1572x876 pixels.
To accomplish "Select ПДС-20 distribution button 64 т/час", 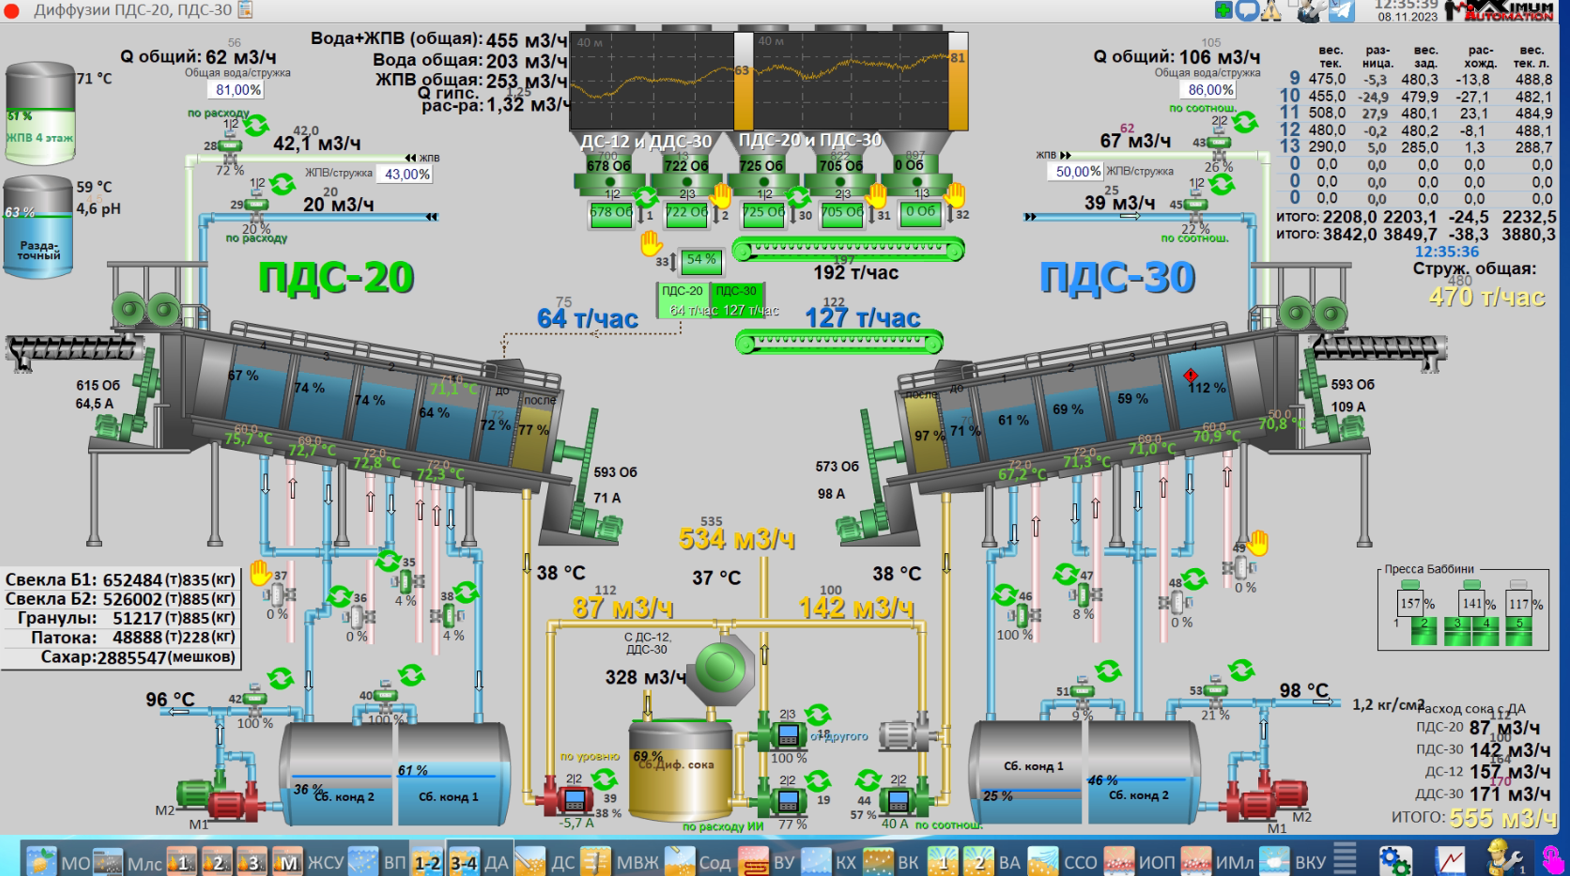I will pyautogui.click(x=682, y=300).
